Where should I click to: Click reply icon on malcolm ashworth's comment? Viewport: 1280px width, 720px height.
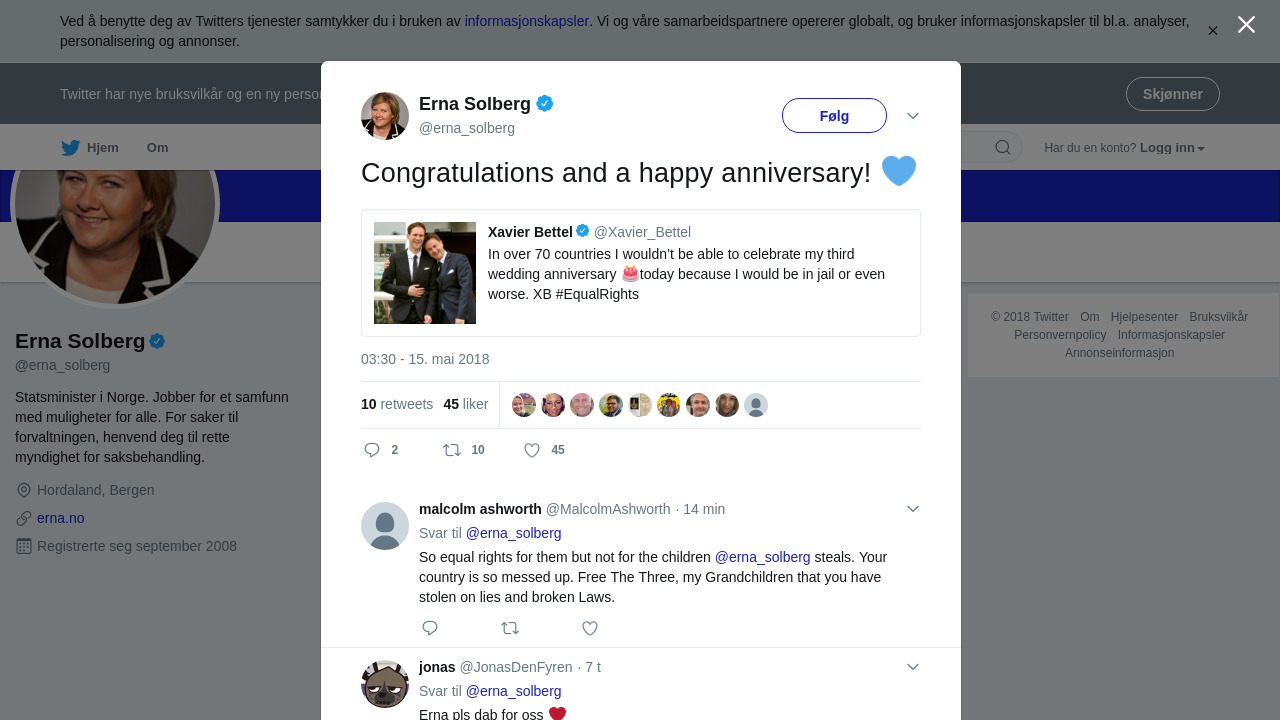430,628
